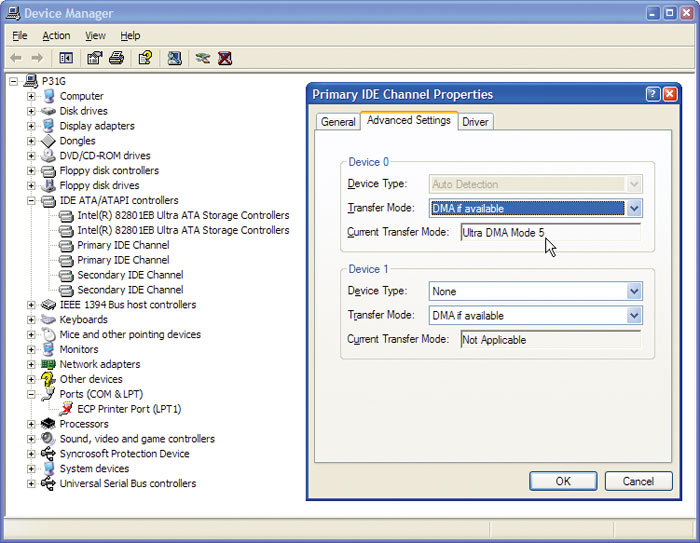
Task: Click Scan for hardware changes icon
Action: [x=175, y=58]
